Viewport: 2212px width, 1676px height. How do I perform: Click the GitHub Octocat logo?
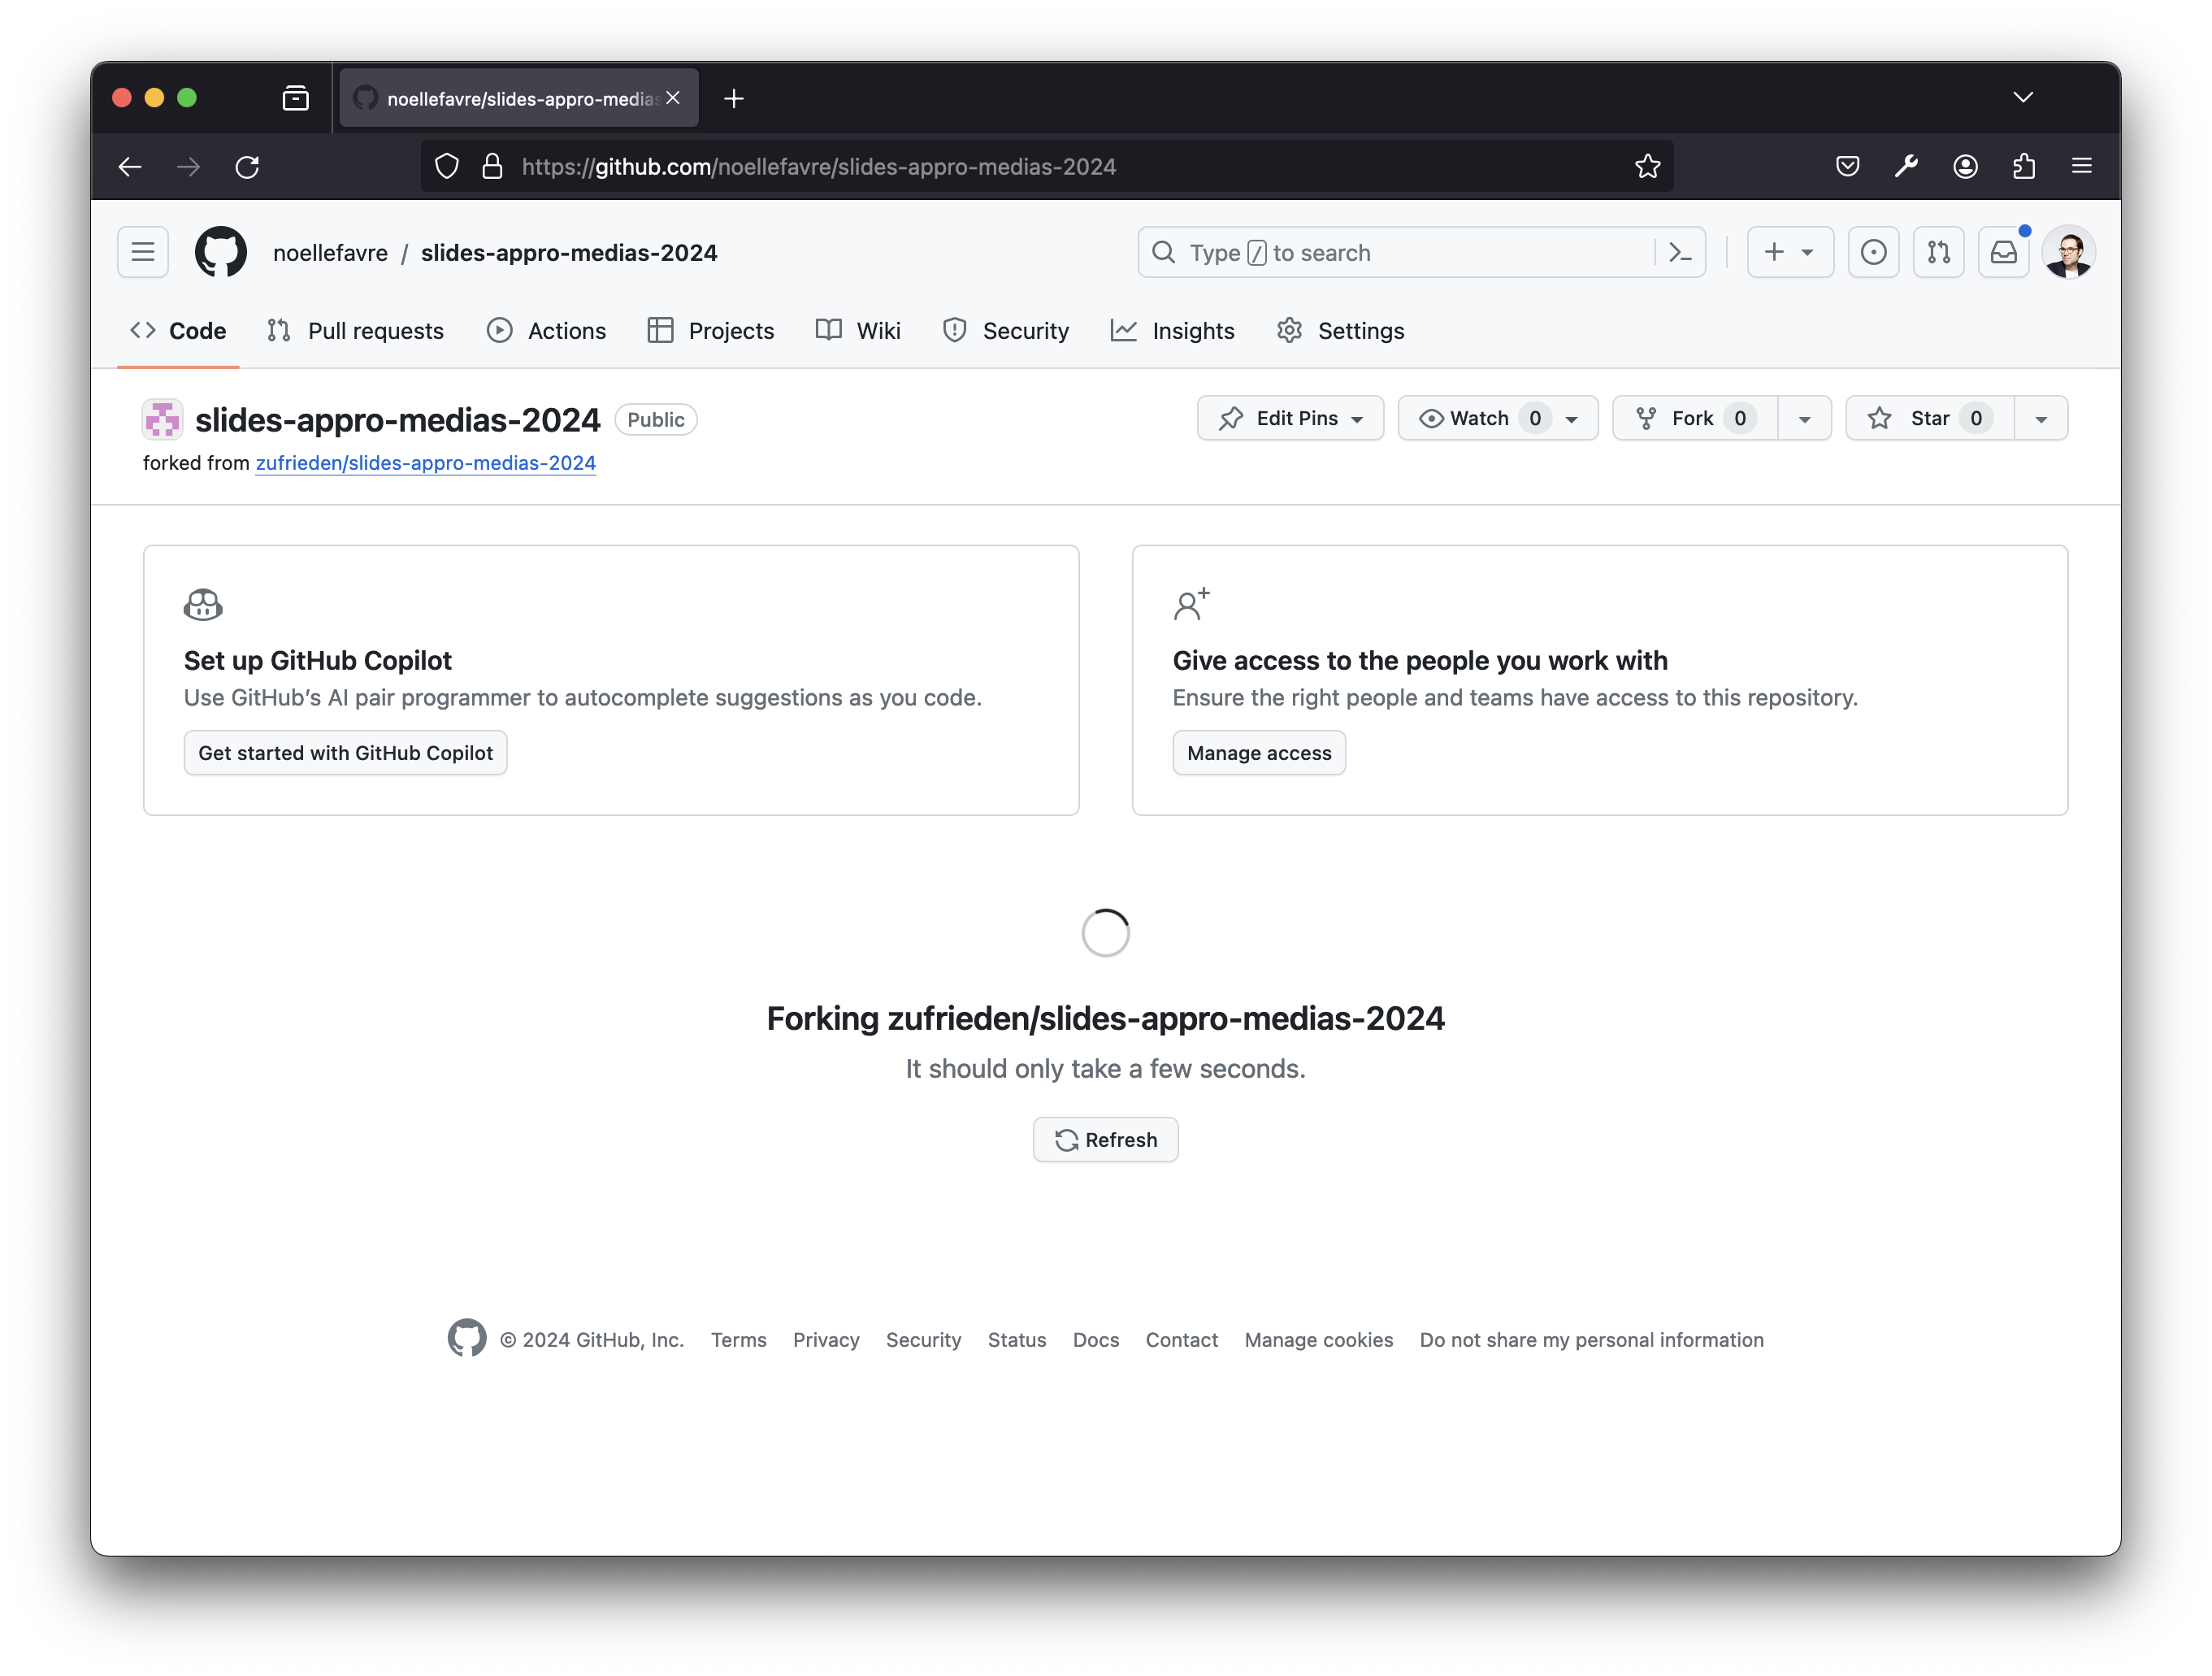[221, 252]
